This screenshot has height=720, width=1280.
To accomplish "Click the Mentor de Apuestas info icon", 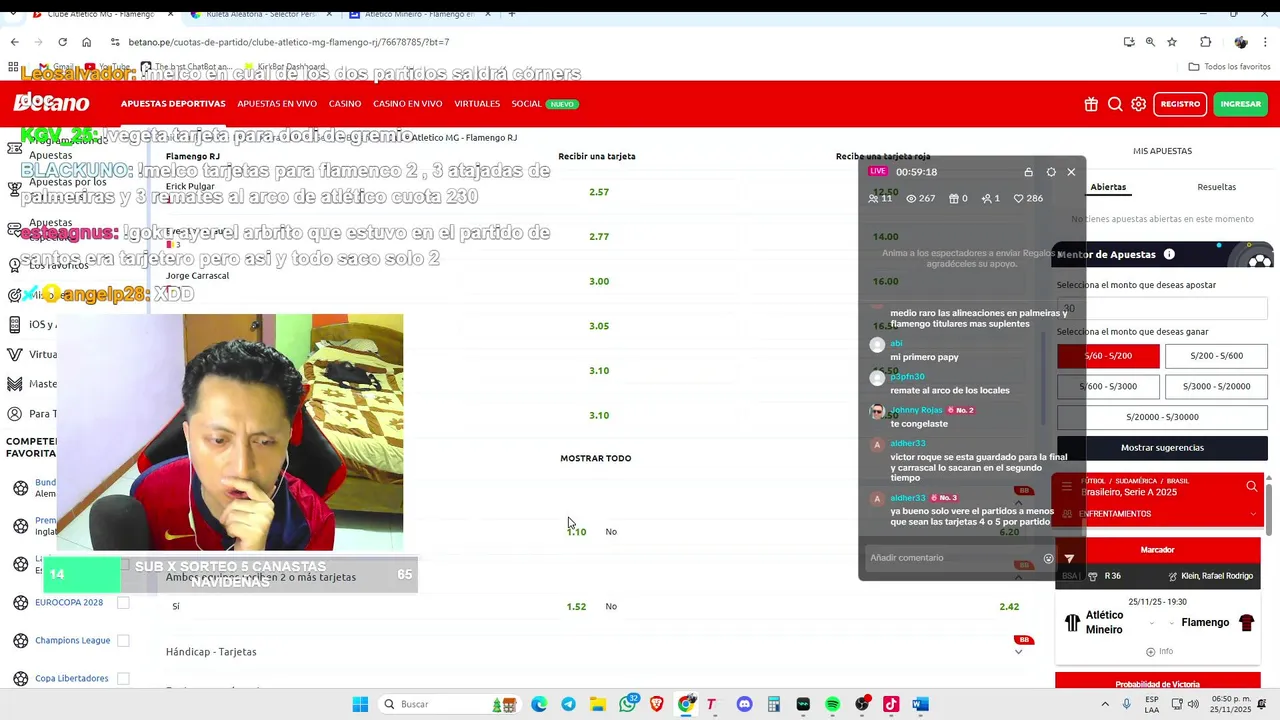I will pyautogui.click(x=1169, y=254).
